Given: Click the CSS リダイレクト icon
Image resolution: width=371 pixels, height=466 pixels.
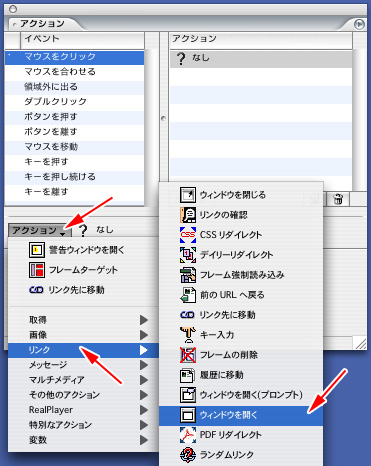Looking at the screenshot, I should coord(188,235).
